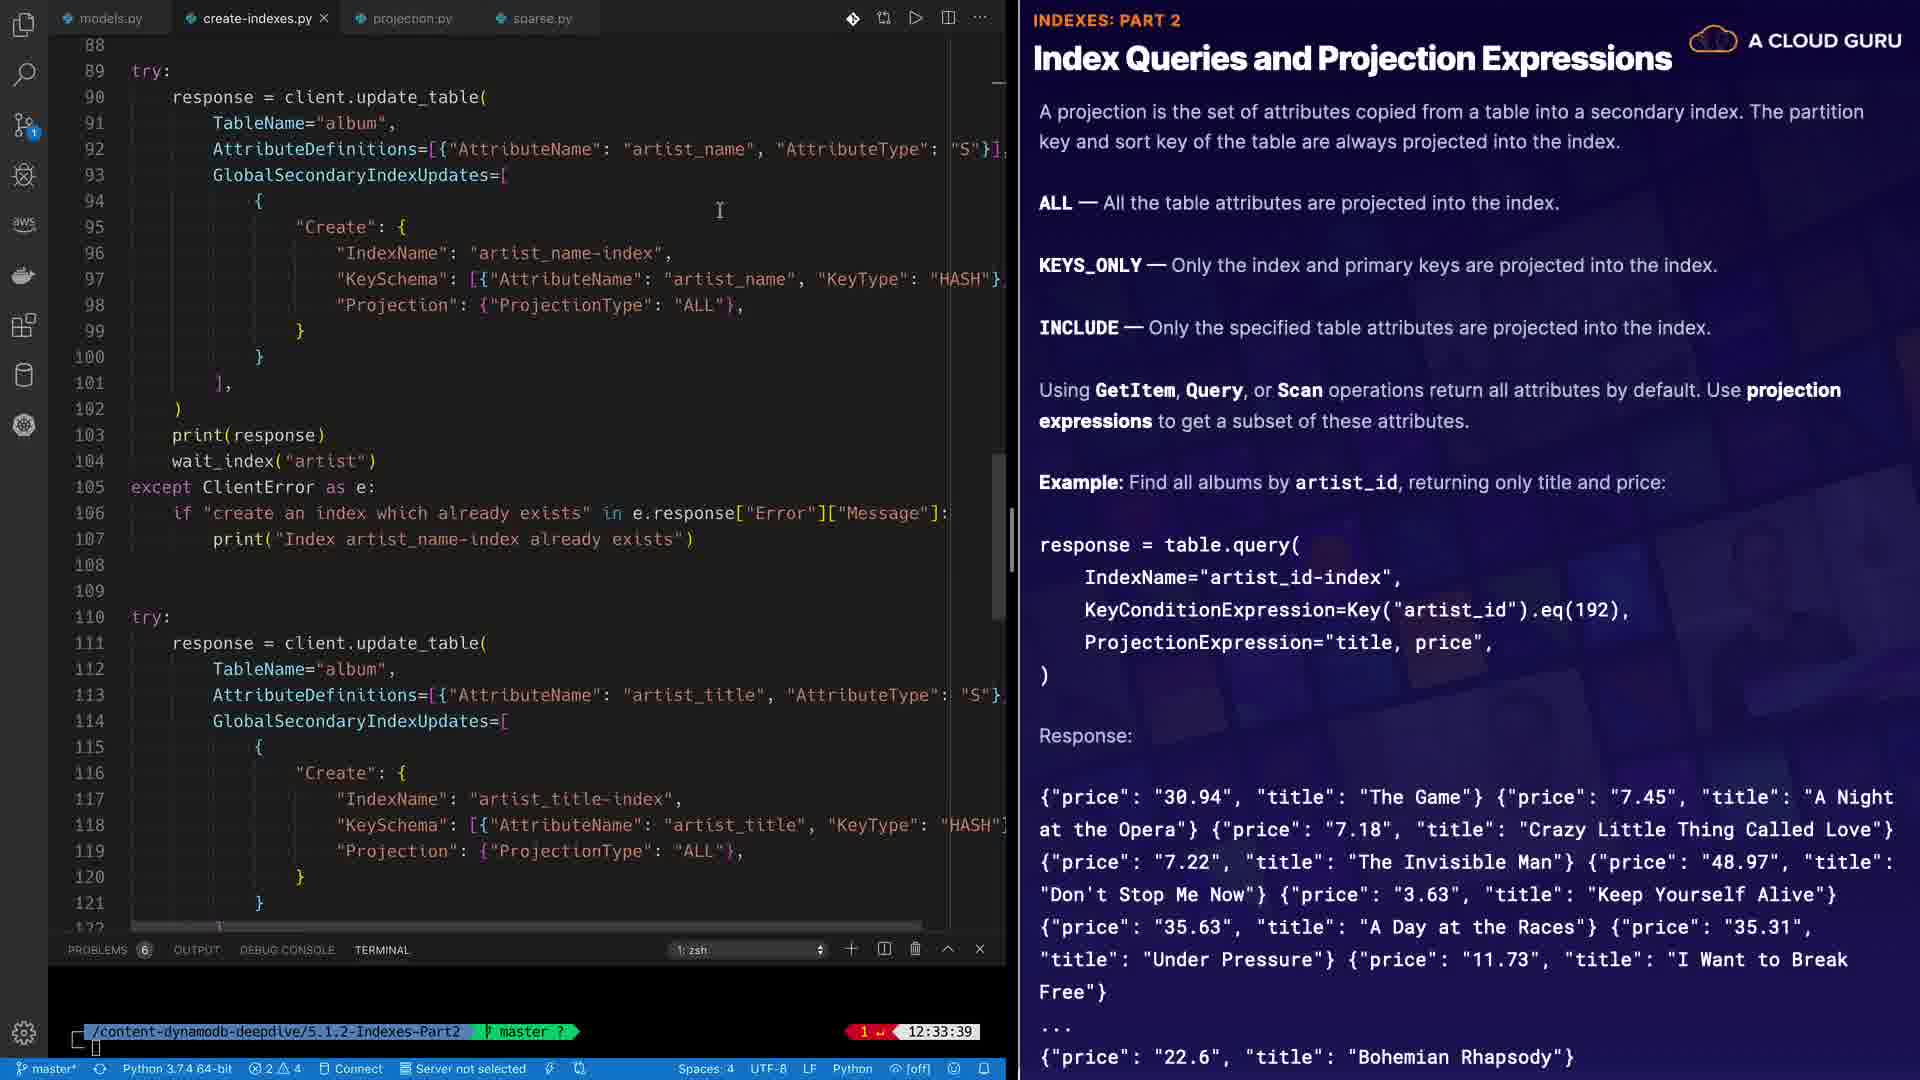Open the Debug view bug icon

click(24, 175)
